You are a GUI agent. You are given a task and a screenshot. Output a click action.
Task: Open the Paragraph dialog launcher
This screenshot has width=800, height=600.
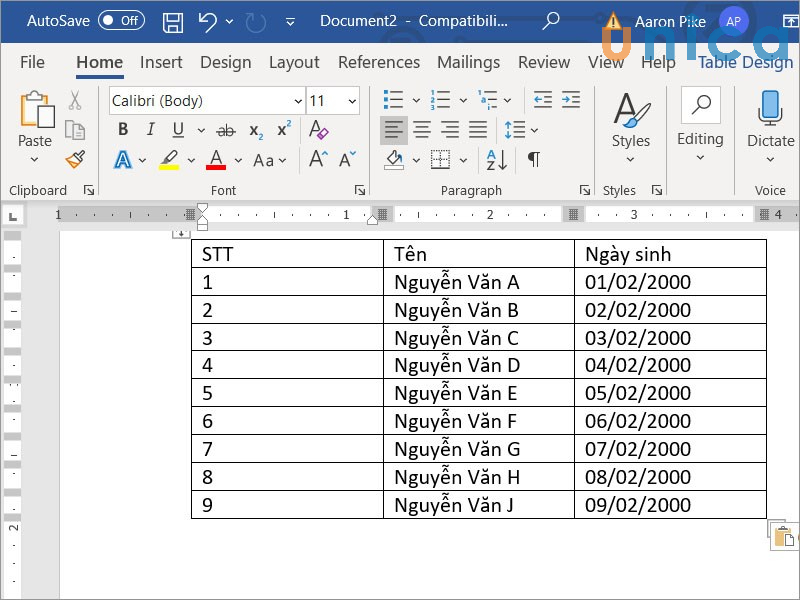pyautogui.click(x=585, y=190)
